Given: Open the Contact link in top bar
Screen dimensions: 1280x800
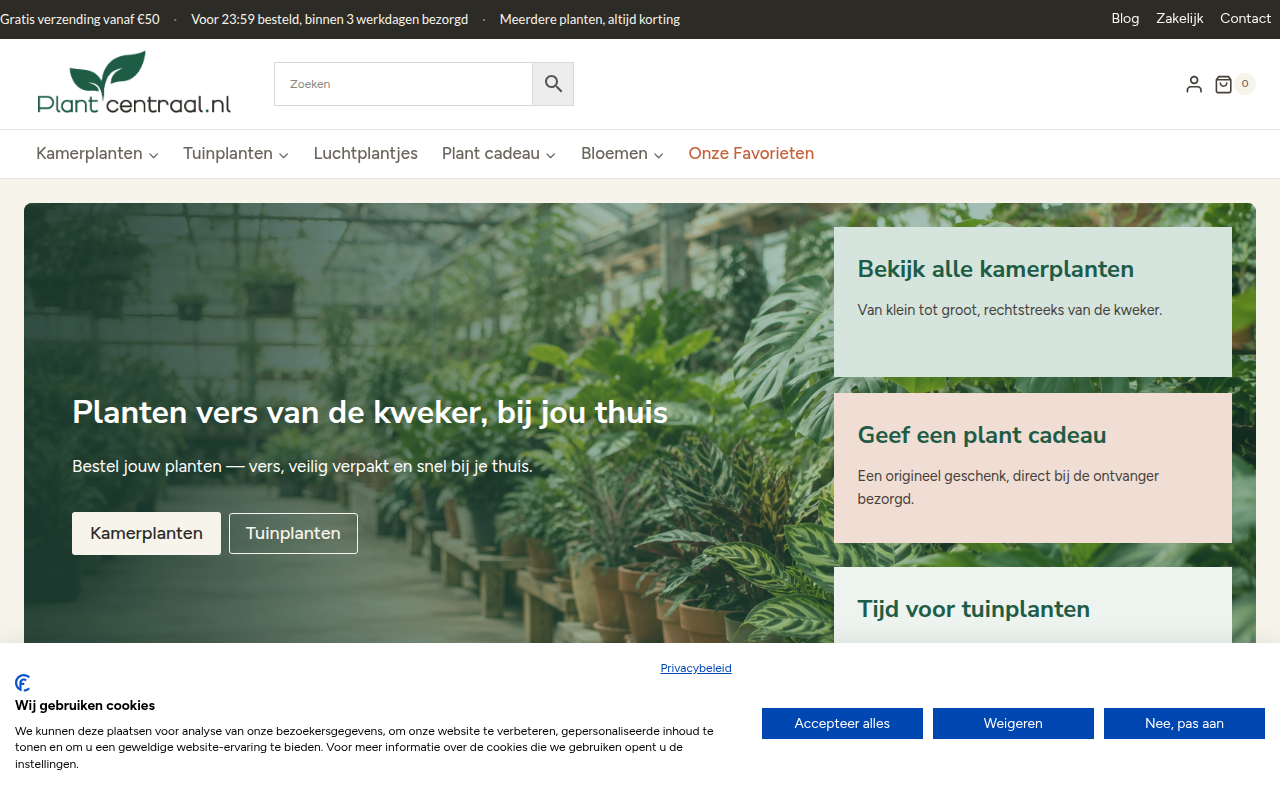Looking at the screenshot, I should coord(1246,19).
